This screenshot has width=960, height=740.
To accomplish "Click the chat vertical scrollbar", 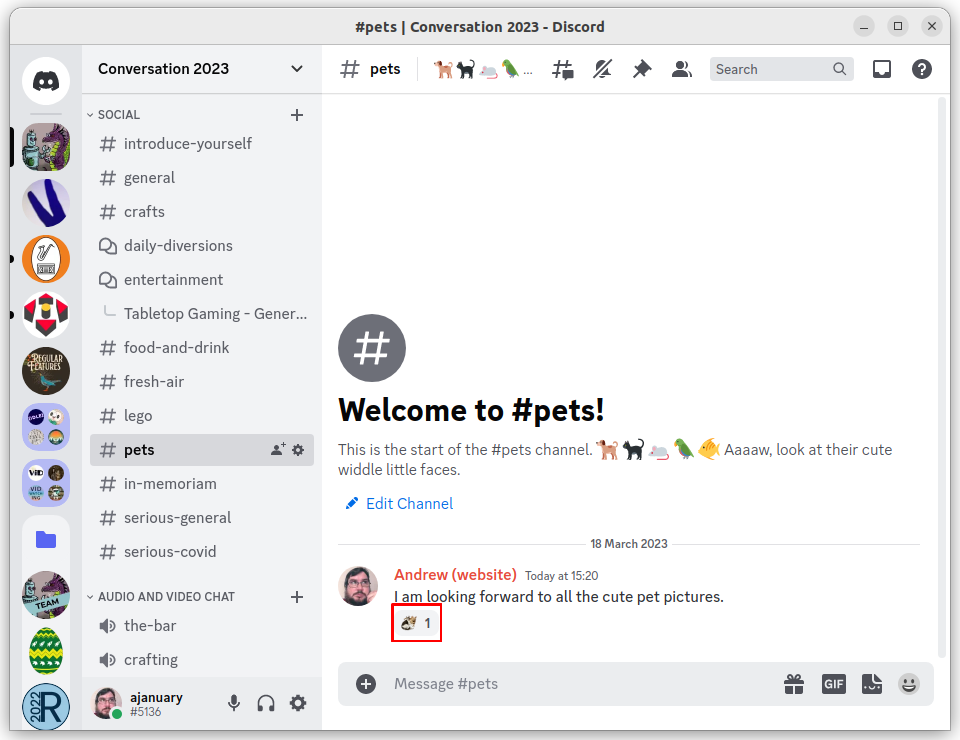I will [942, 376].
